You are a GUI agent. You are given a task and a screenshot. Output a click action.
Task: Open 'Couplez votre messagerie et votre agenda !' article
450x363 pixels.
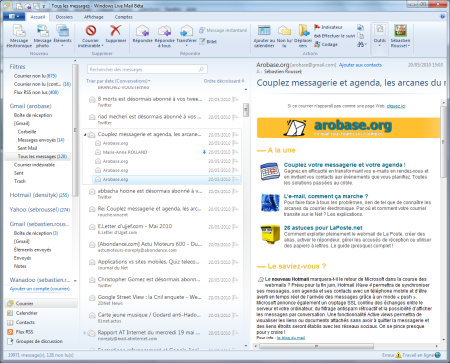tap(344, 165)
